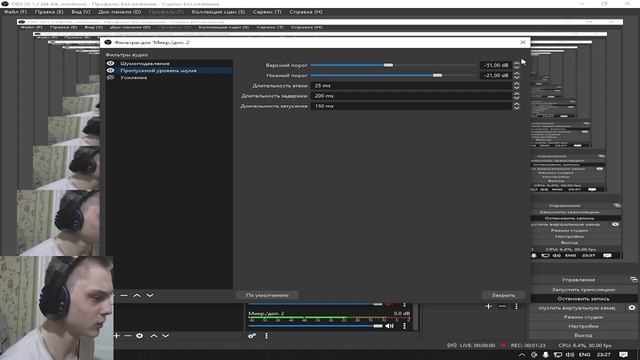Viewport: 640px width, 360px height.
Task: Increase Верхний порог with its up arrow
Action: 516,63
